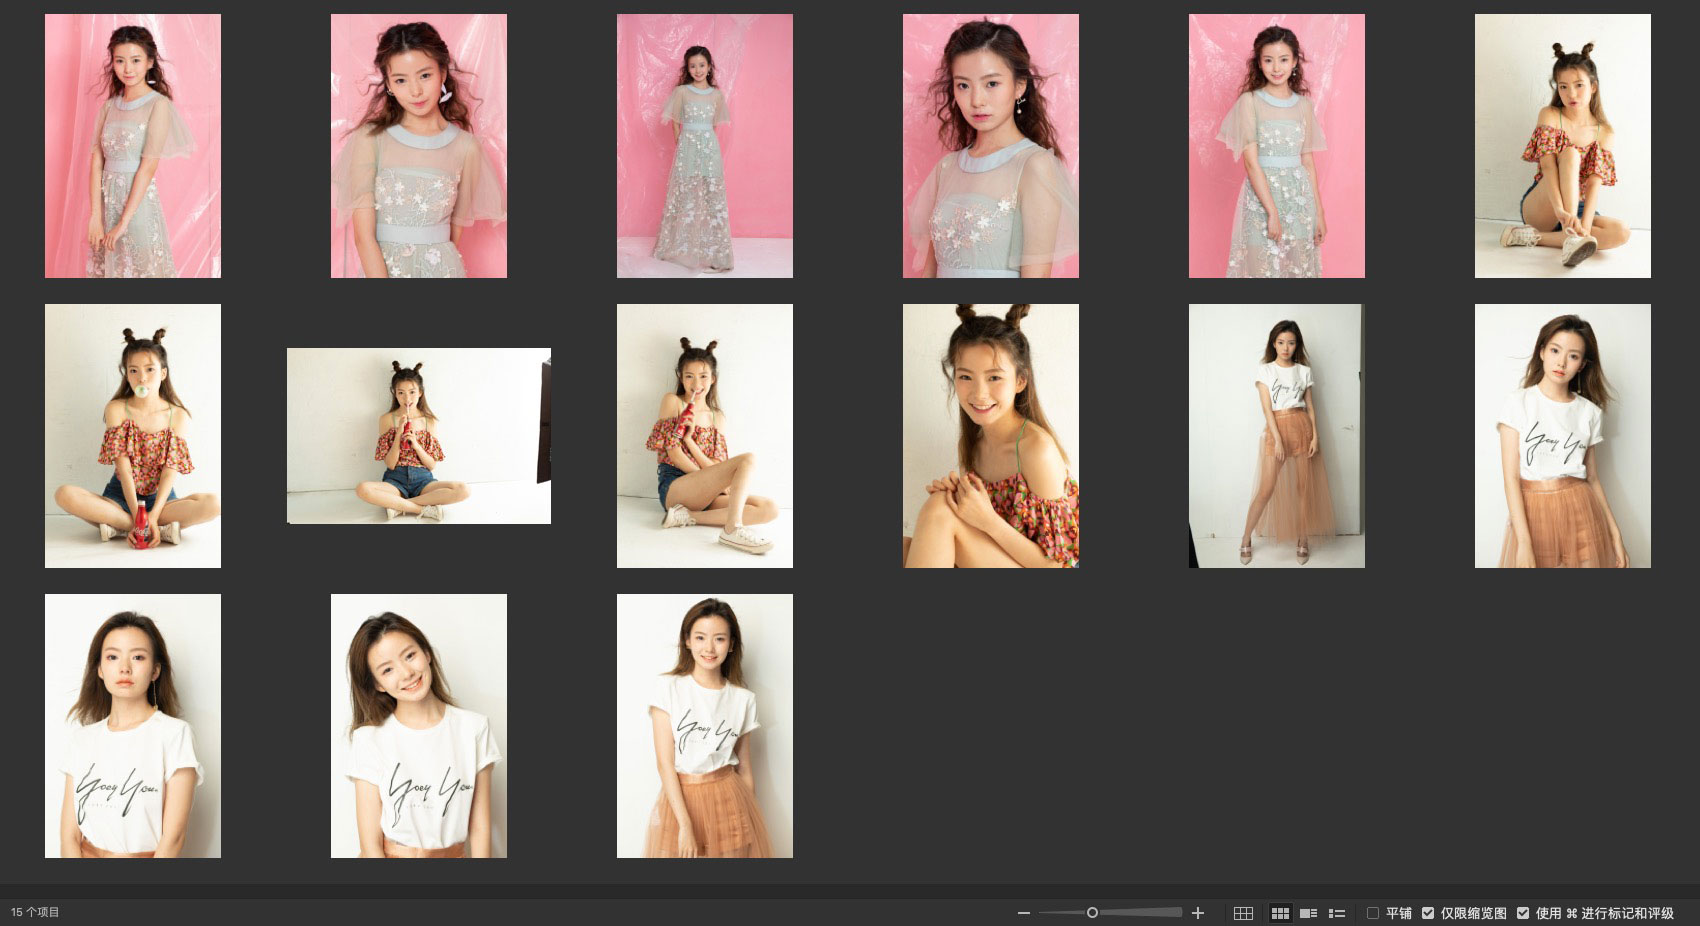Switch to details view layout
The image size is (1700, 926).
pos(1308,913)
